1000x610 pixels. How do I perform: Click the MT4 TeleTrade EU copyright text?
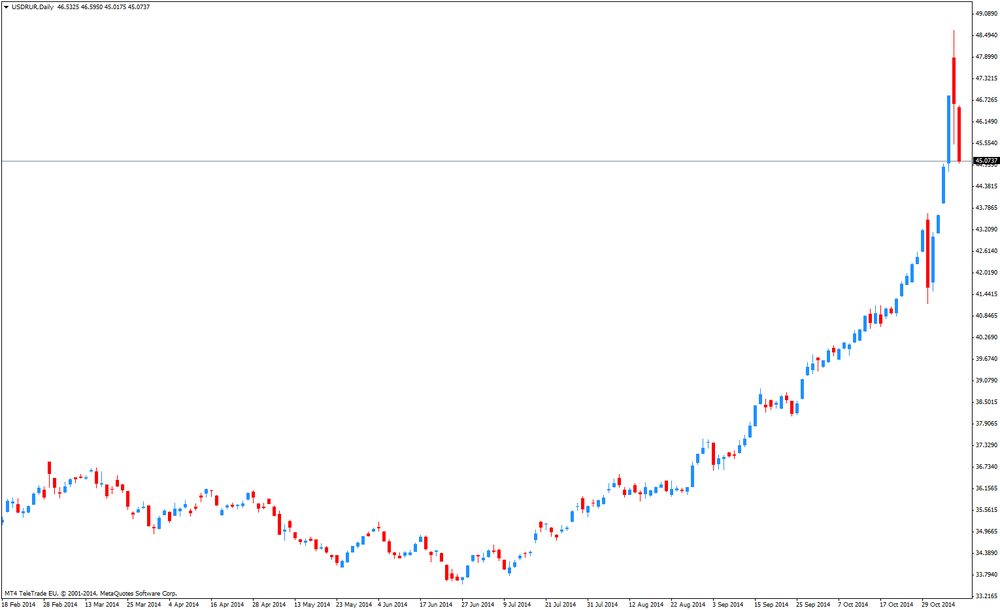[91, 593]
